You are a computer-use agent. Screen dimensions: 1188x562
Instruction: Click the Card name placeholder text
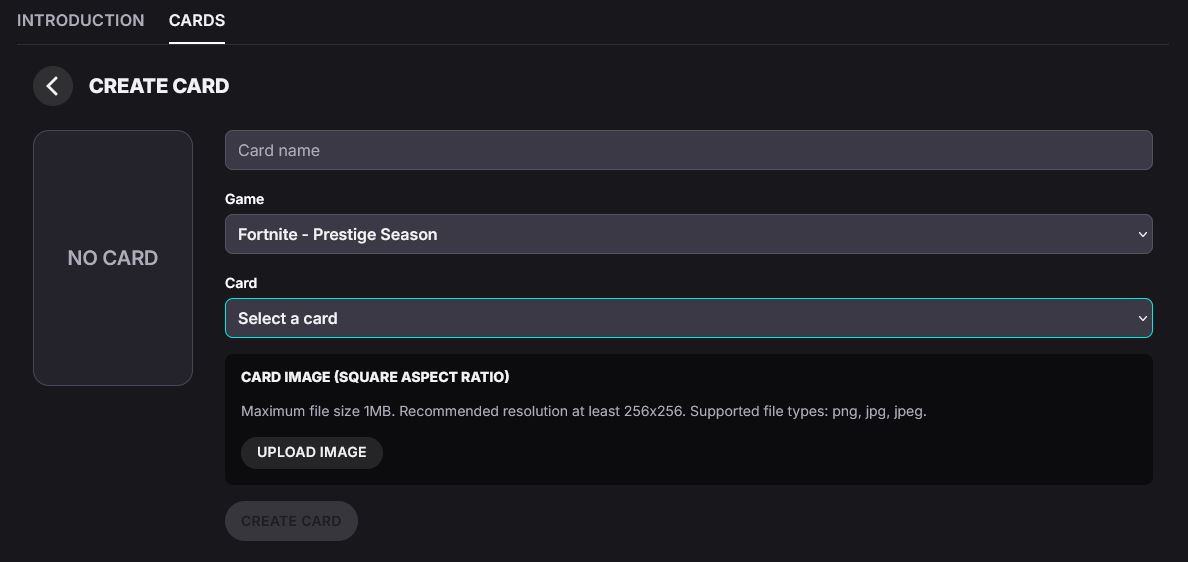pyautogui.click(x=279, y=150)
